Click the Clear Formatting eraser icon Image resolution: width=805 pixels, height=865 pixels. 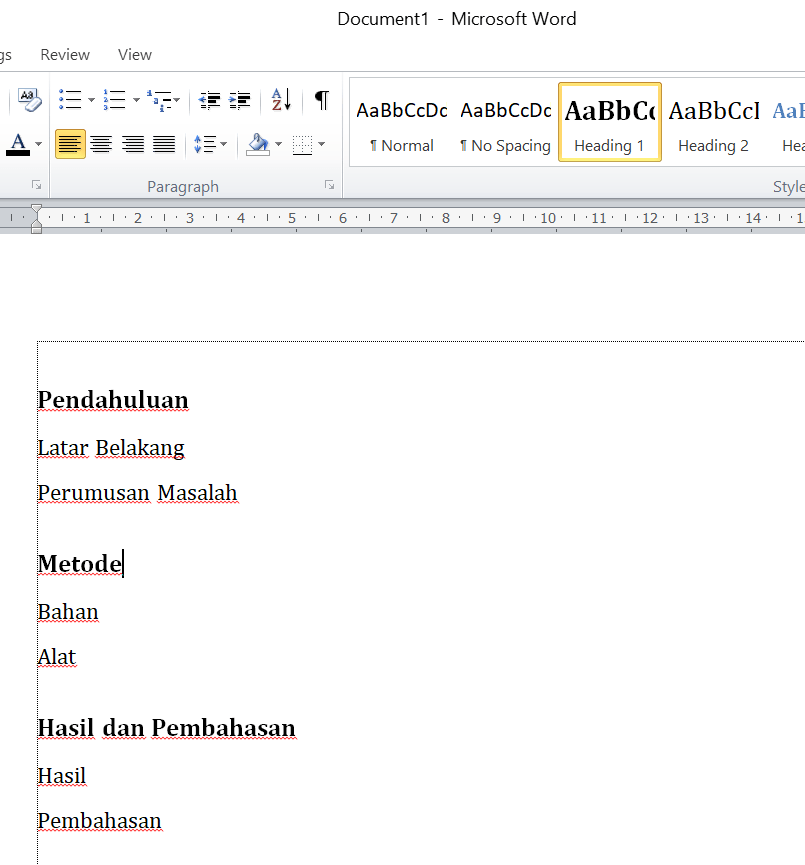point(29,100)
